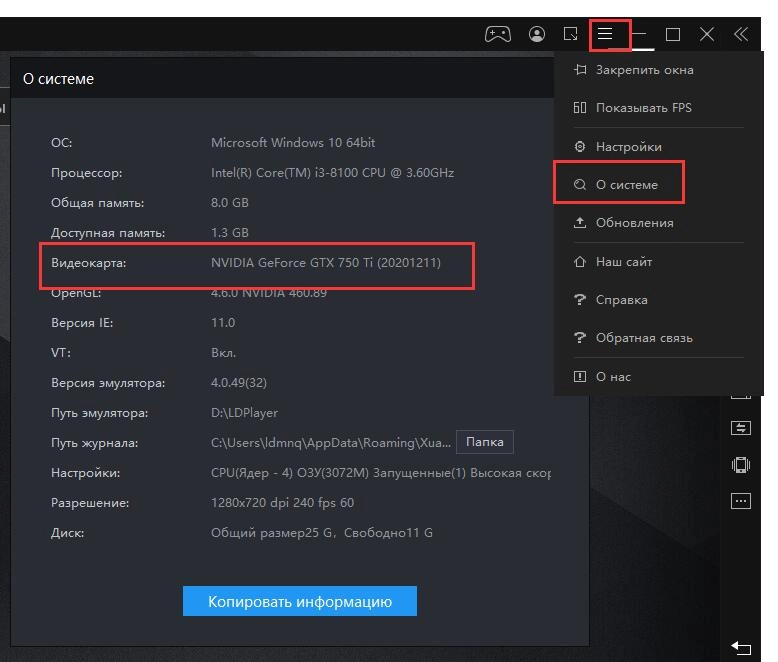
Task: Toggle Показывать FPS option
Action: click(643, 108)
